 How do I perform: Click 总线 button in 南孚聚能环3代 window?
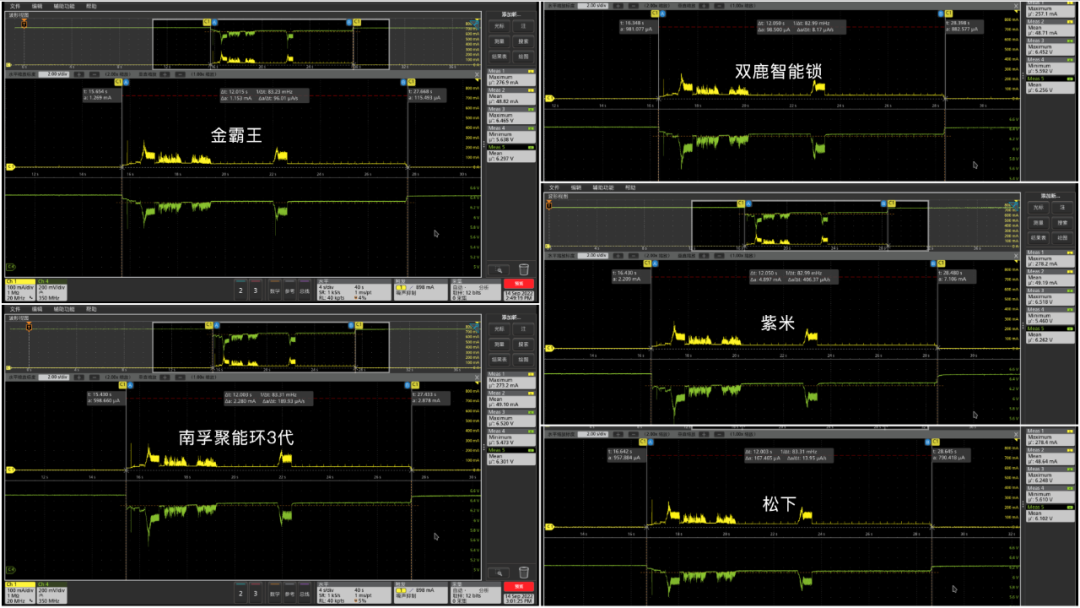pos(304,594)
